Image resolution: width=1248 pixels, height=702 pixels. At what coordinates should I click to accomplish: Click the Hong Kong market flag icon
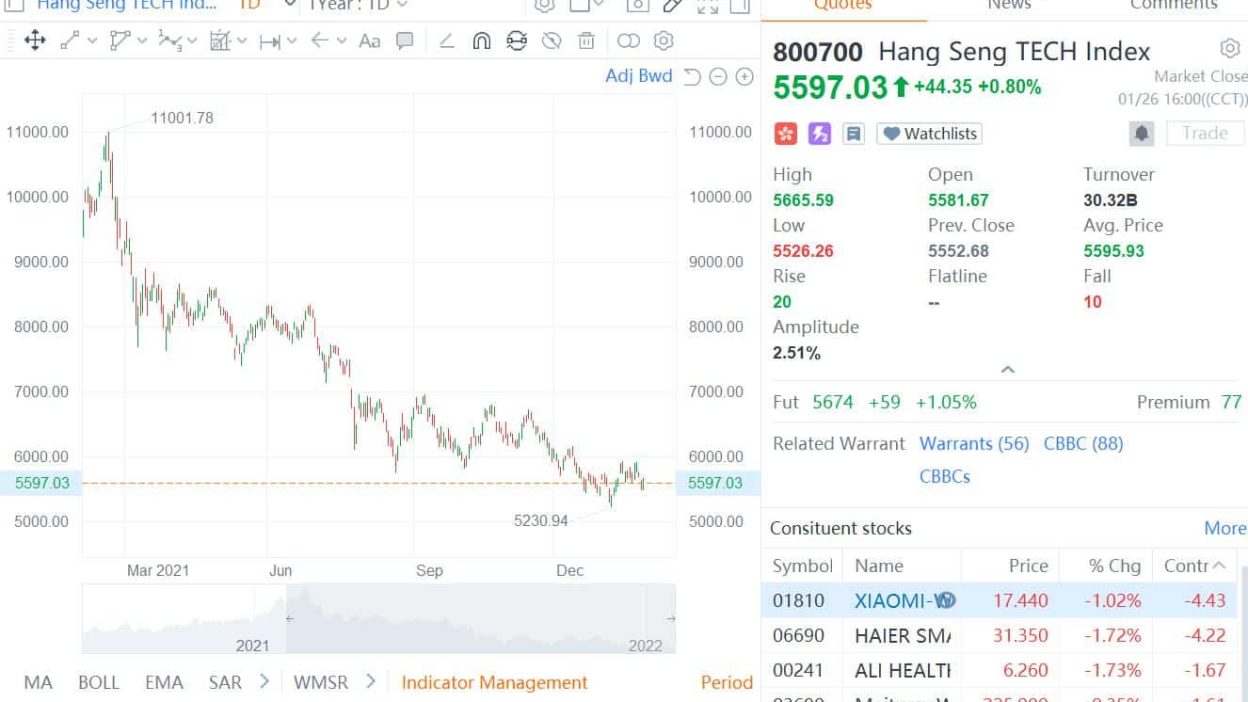pyautogui.click(x=786, y=134)
